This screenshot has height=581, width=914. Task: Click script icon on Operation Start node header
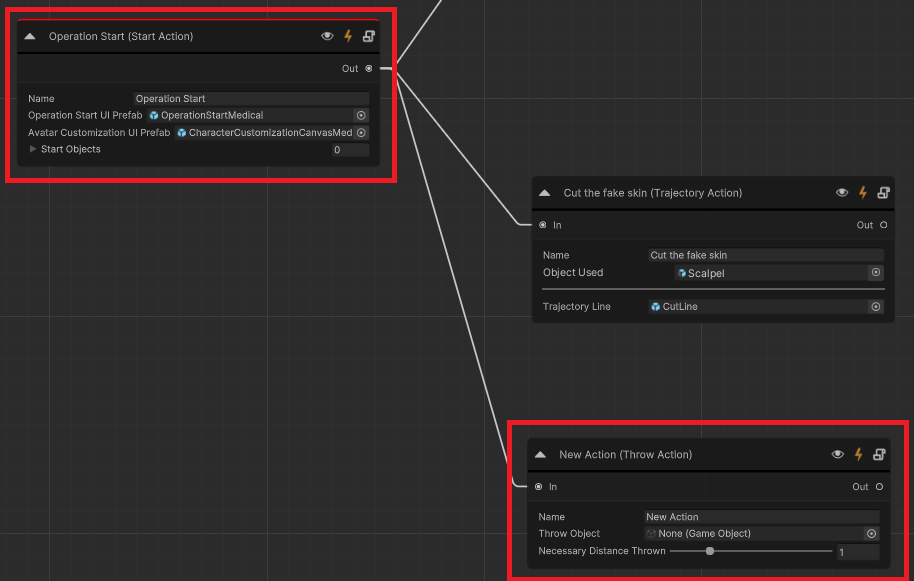[368, 36]
